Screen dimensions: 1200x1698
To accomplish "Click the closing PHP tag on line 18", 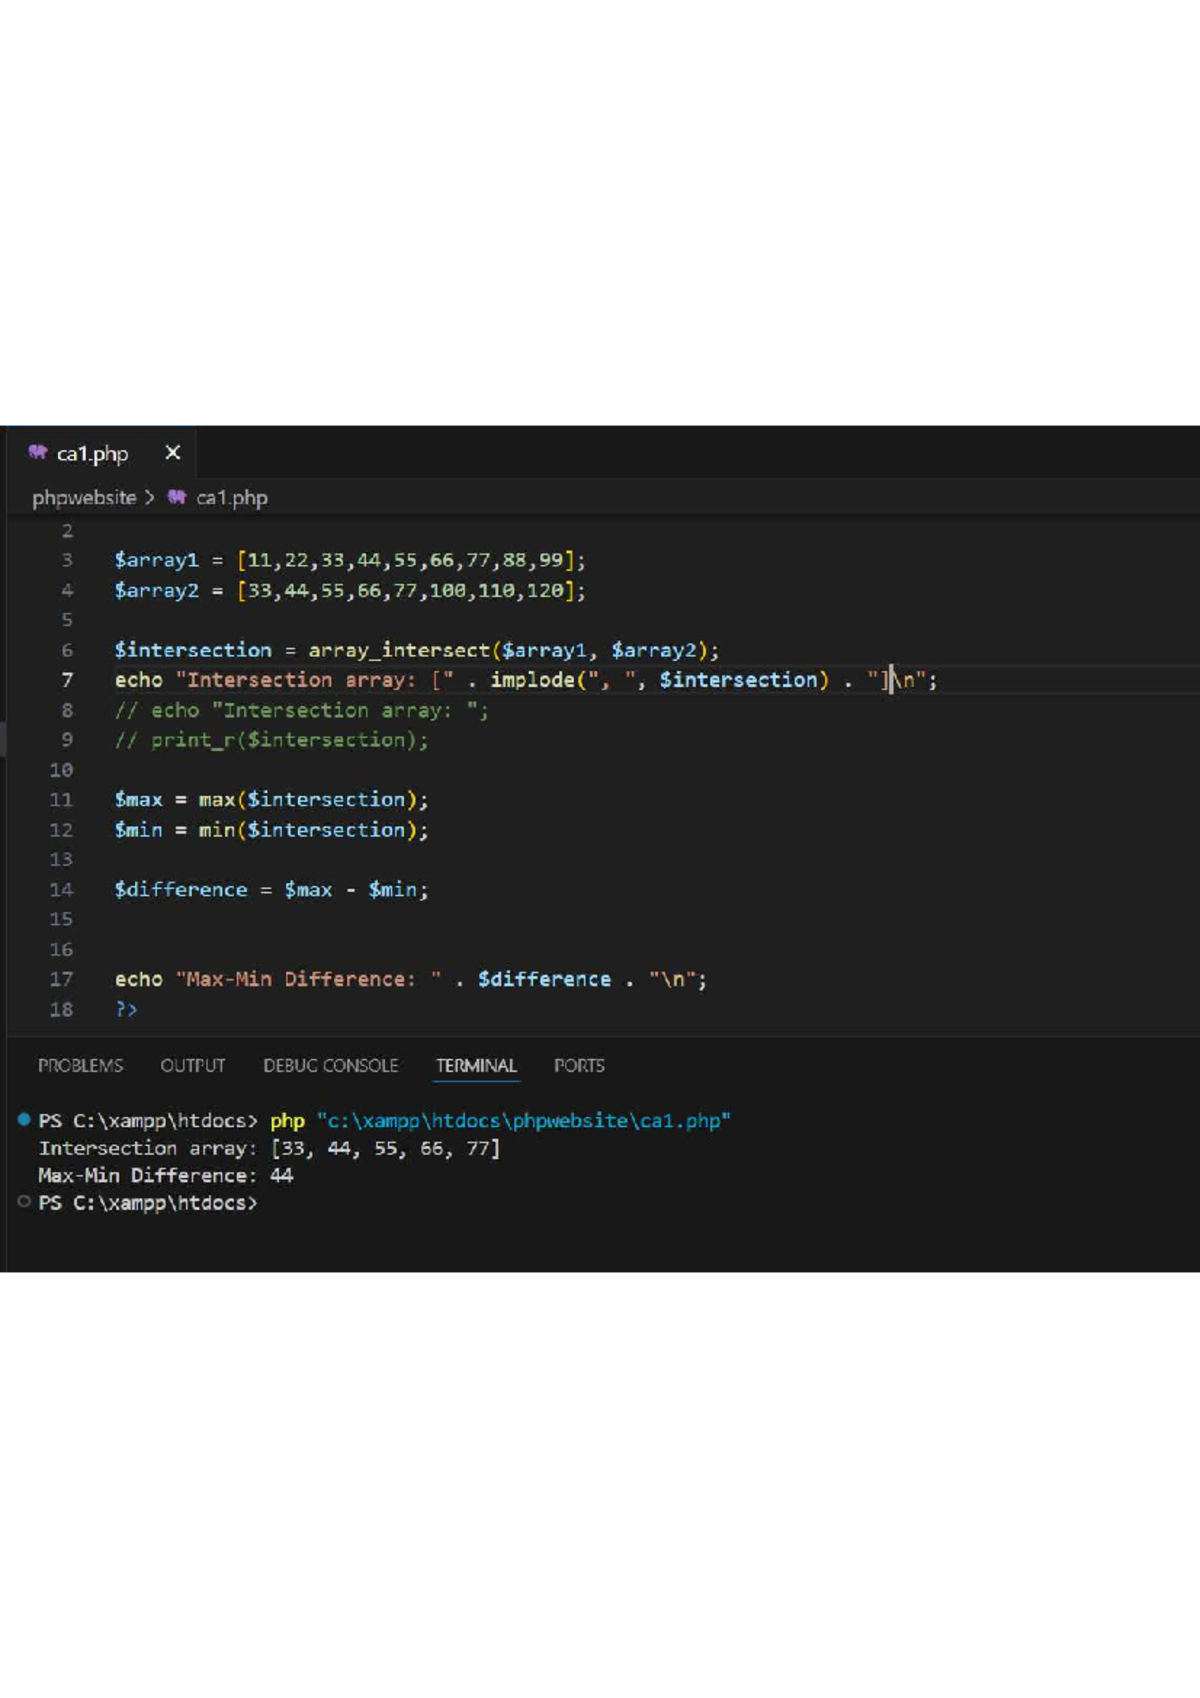I will pyautogui.click(x=126, y=1009).
